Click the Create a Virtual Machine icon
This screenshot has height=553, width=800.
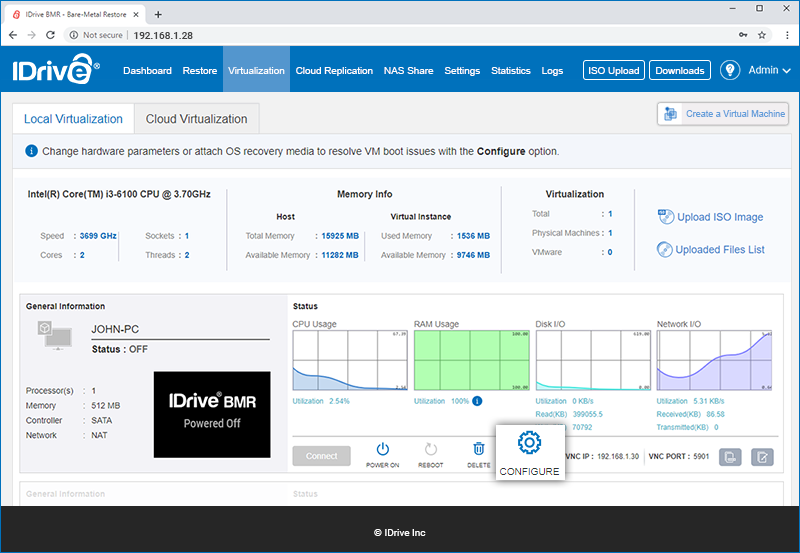click(x=670, y=114)
